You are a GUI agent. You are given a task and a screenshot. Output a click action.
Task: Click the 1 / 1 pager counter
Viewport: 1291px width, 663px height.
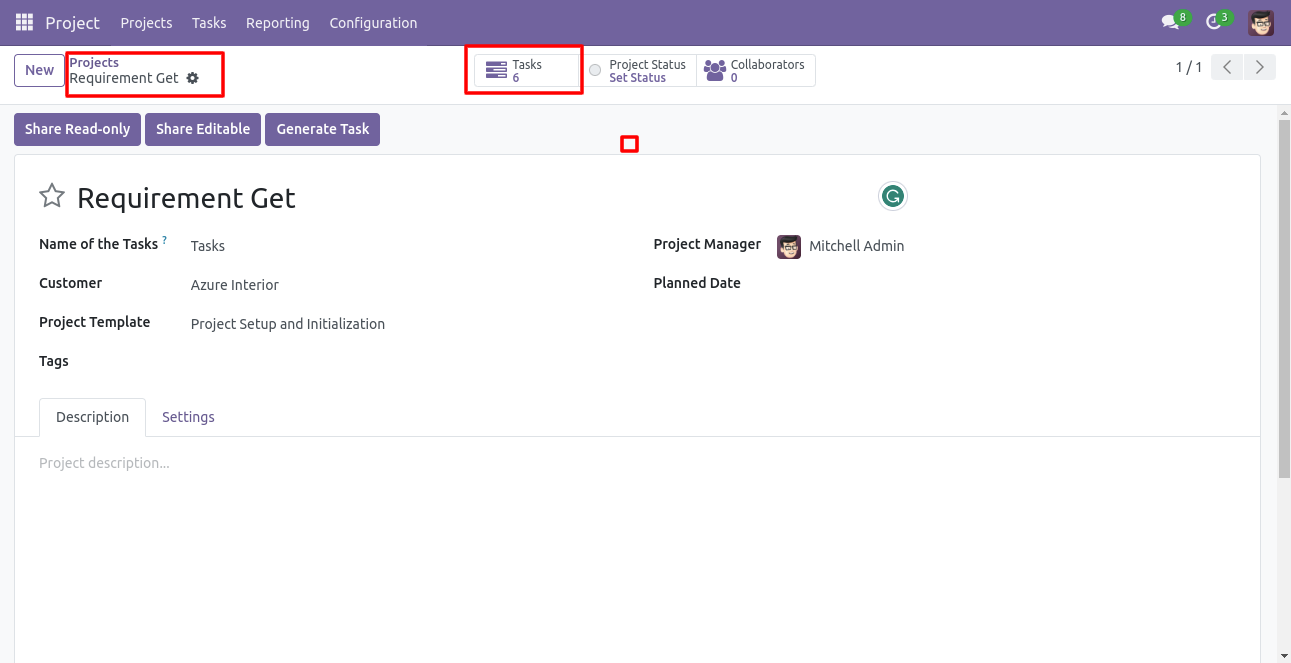click(x=1188, y=67)
